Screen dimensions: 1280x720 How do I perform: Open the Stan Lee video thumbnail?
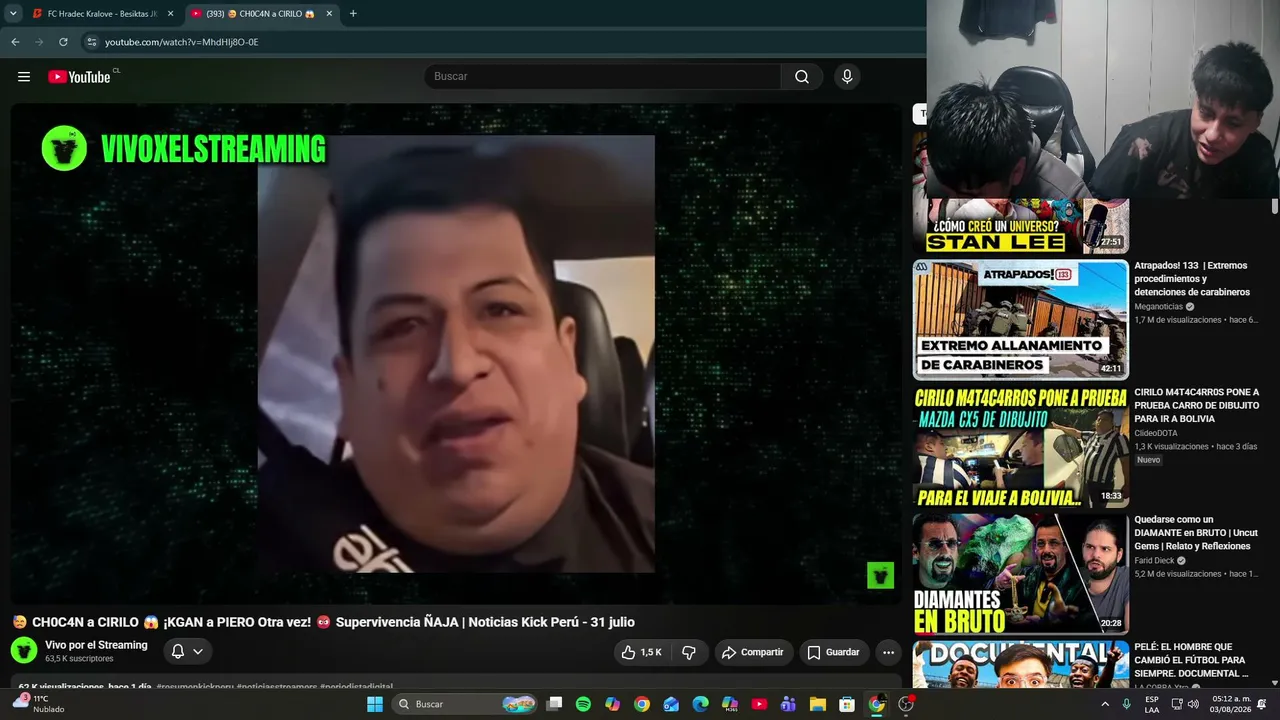pos(1021,226)
